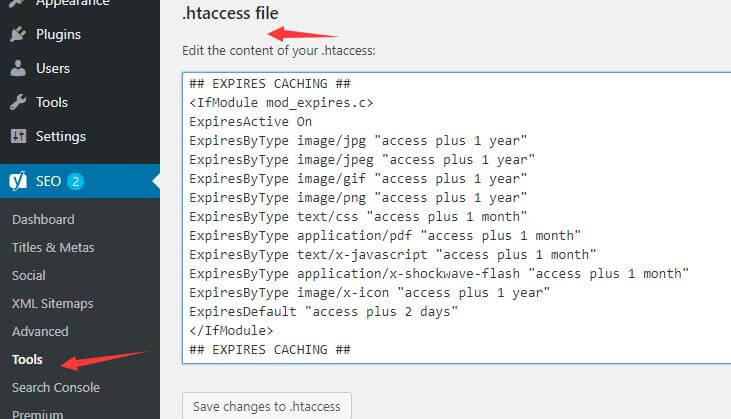Viewport: 731px width, 419px height.
Task: Select the bold Tools SEO submenu item
Action: click(28, 359)
